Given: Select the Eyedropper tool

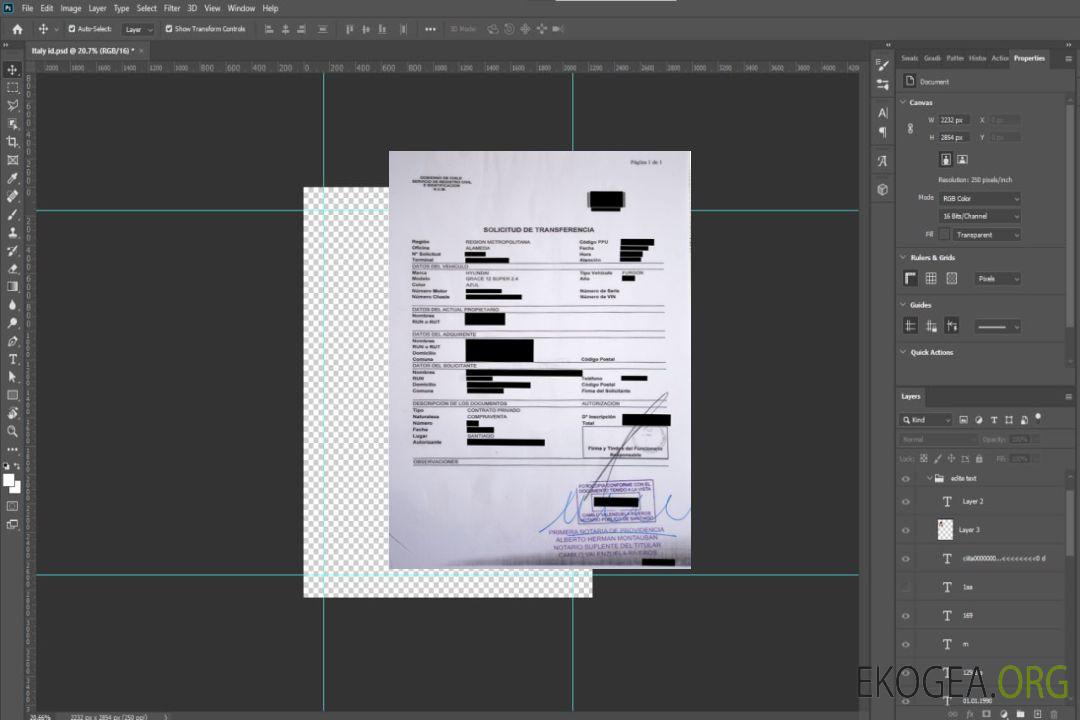Looking at the screenshot, I should (12, 178).
